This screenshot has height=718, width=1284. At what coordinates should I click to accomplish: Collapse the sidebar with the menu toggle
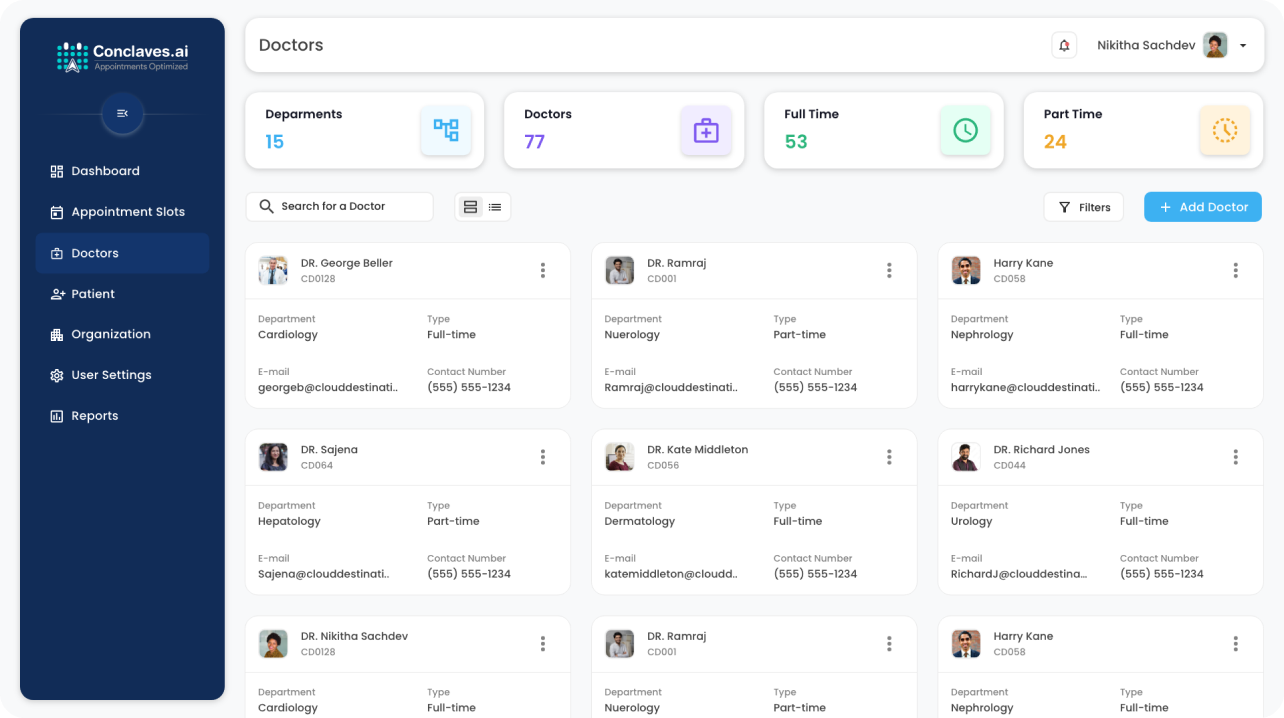point(122,114)
